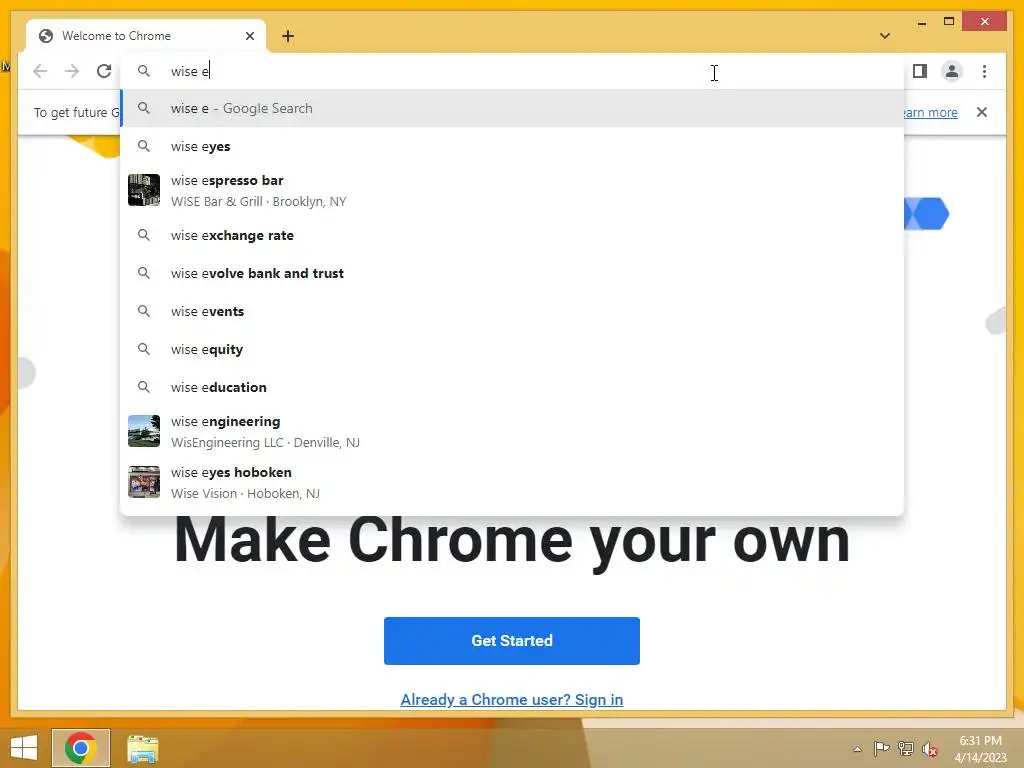This screenshot has height=768, width=1024.
Task: Open a new tab with the plus button
Action: [x=288, y=36]
